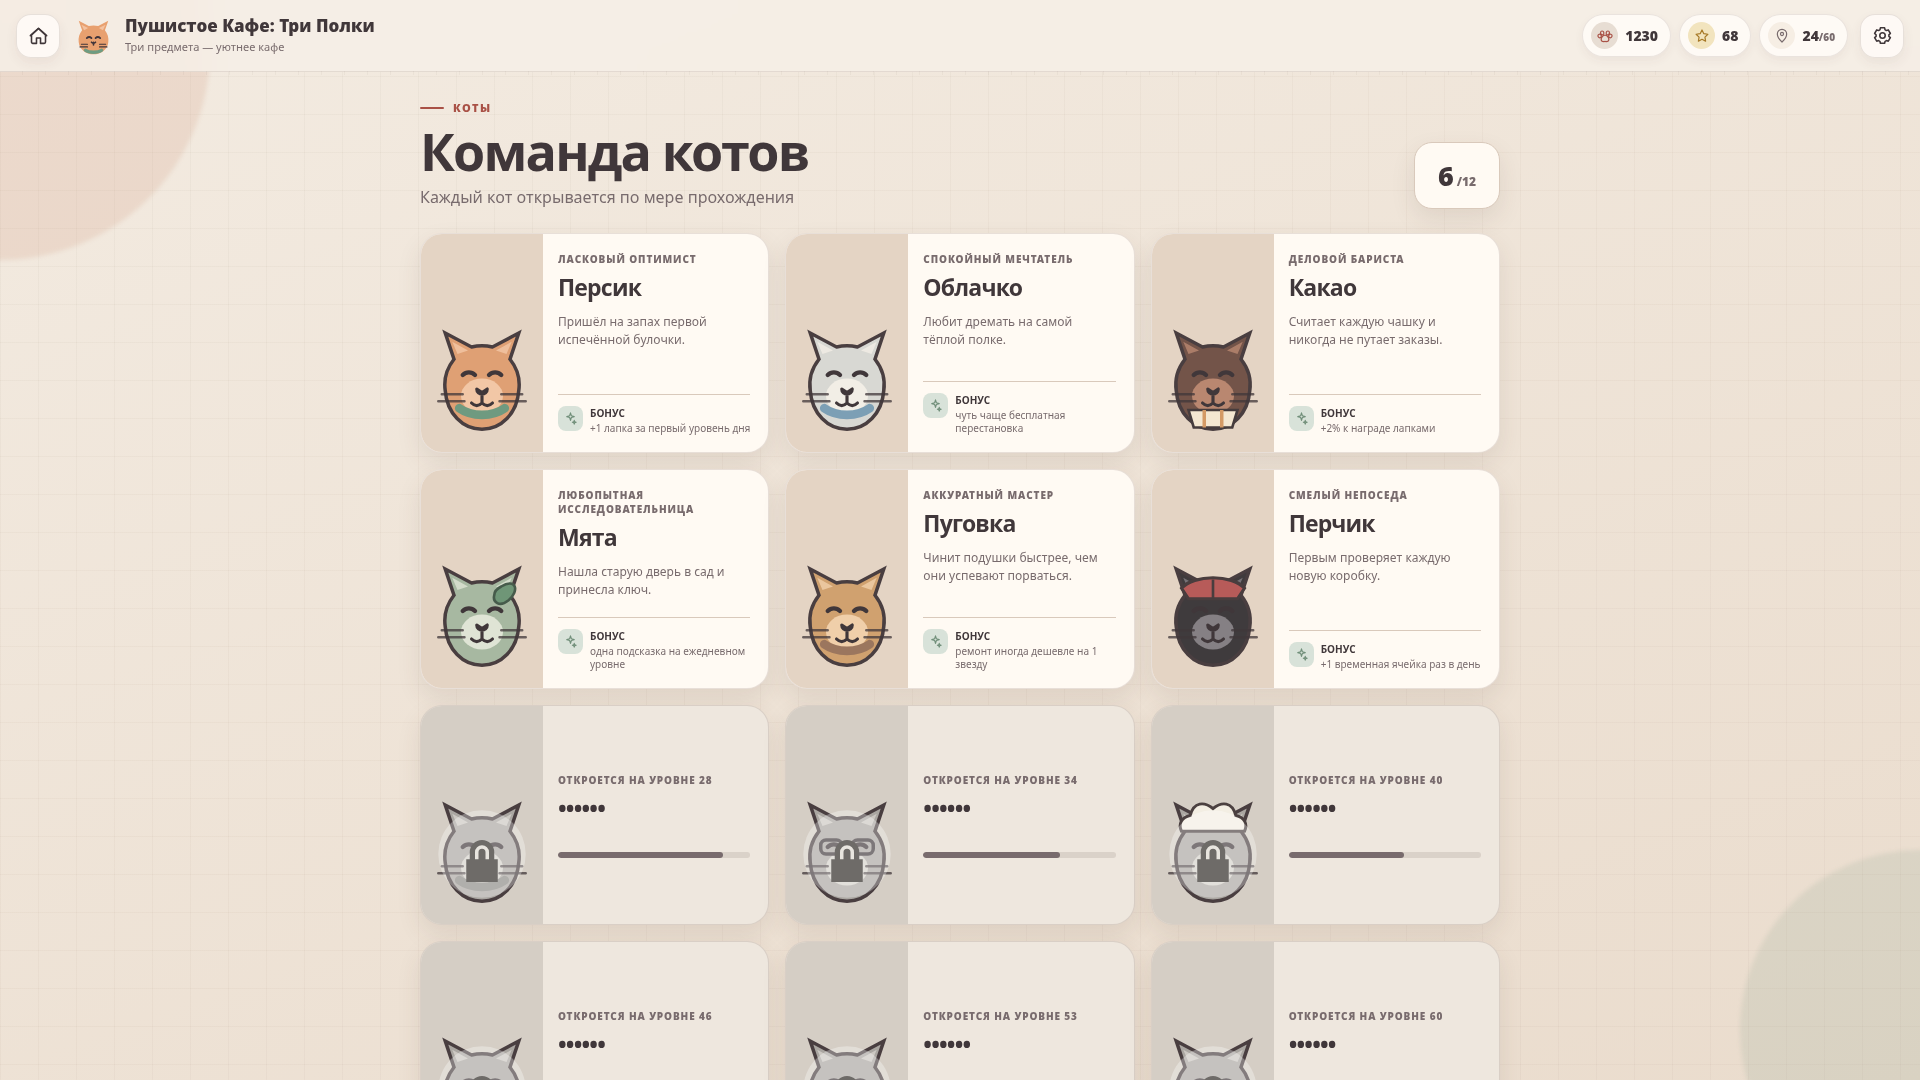Select Персик cat avatar
This screenshot has width=1920, height=1080.
[x=482, y=381]
